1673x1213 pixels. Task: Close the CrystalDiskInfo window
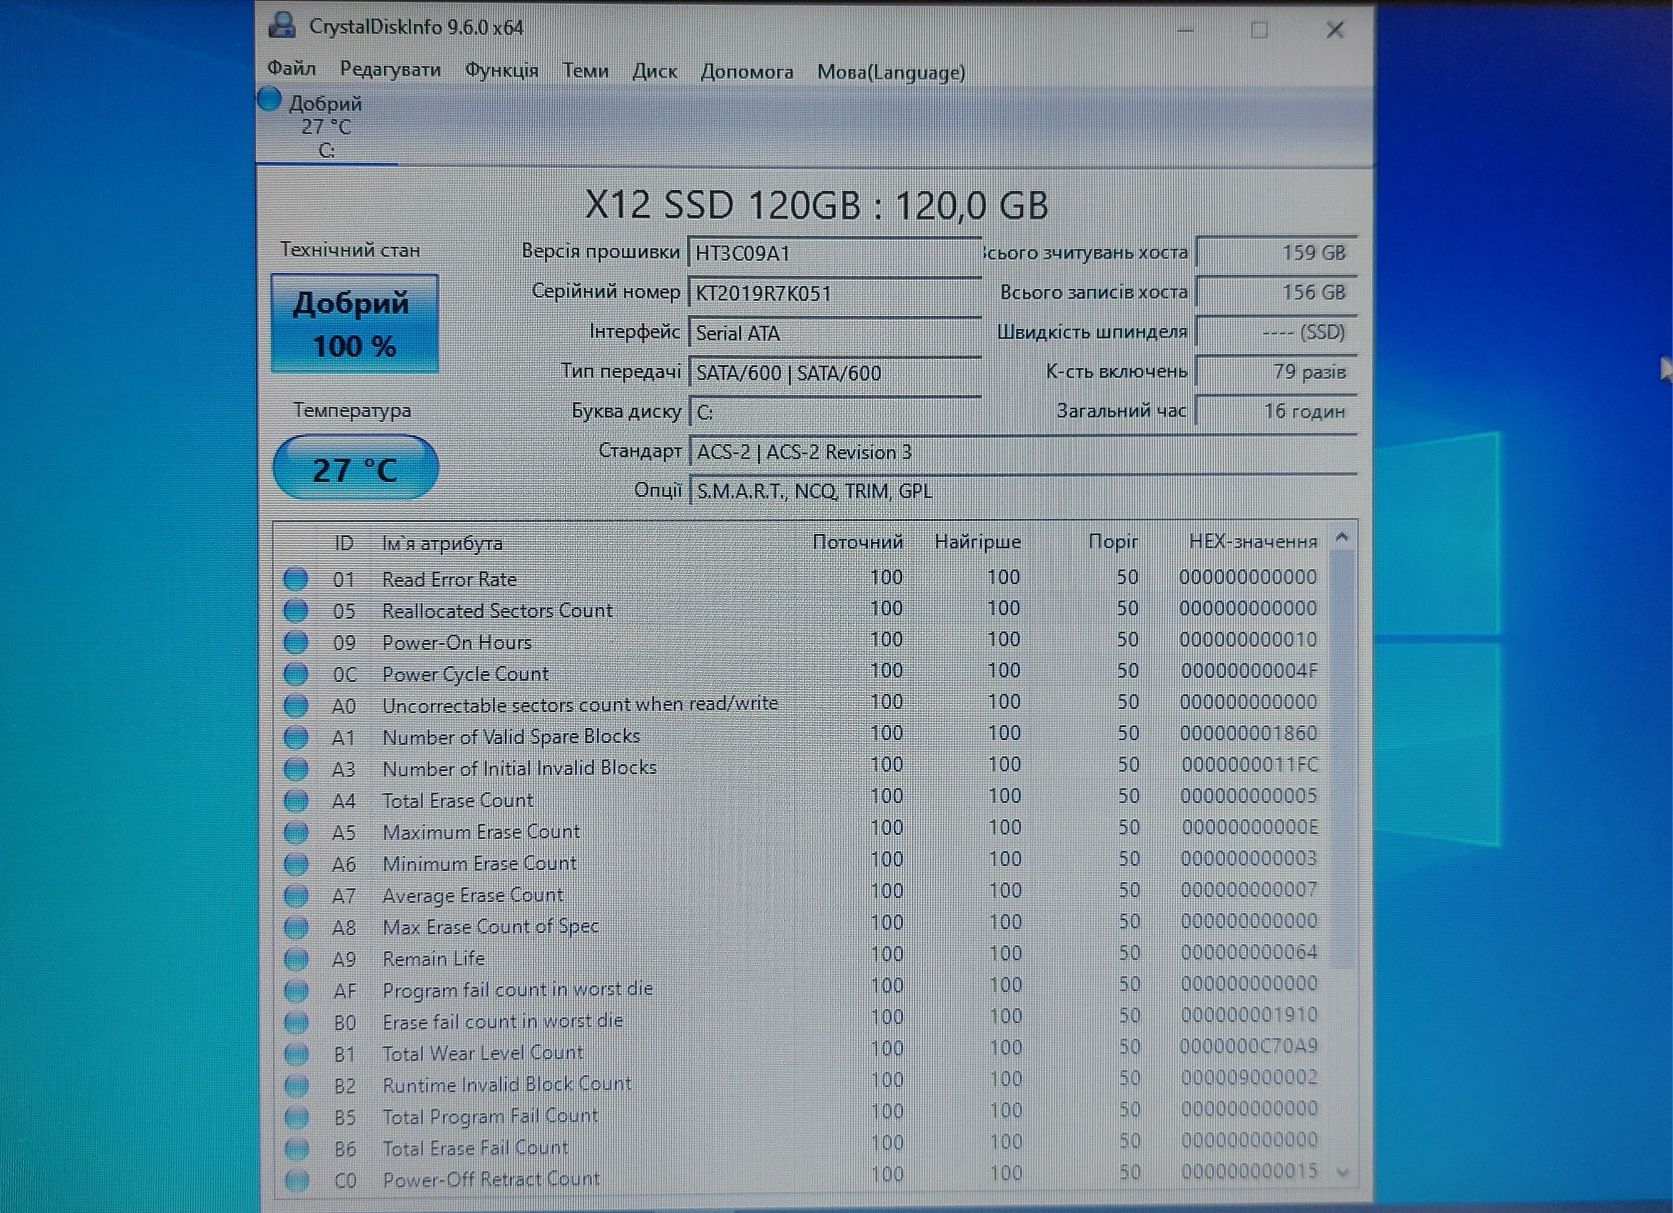(x=1335, y=30)
